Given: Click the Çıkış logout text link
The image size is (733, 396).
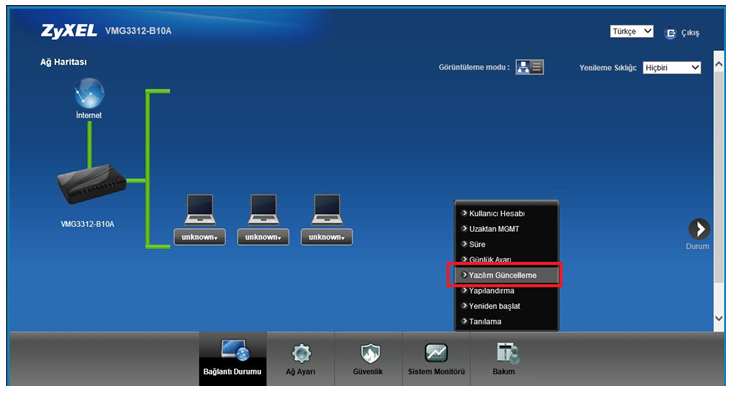Looking at the screenshot, I should tap(690, 33).
